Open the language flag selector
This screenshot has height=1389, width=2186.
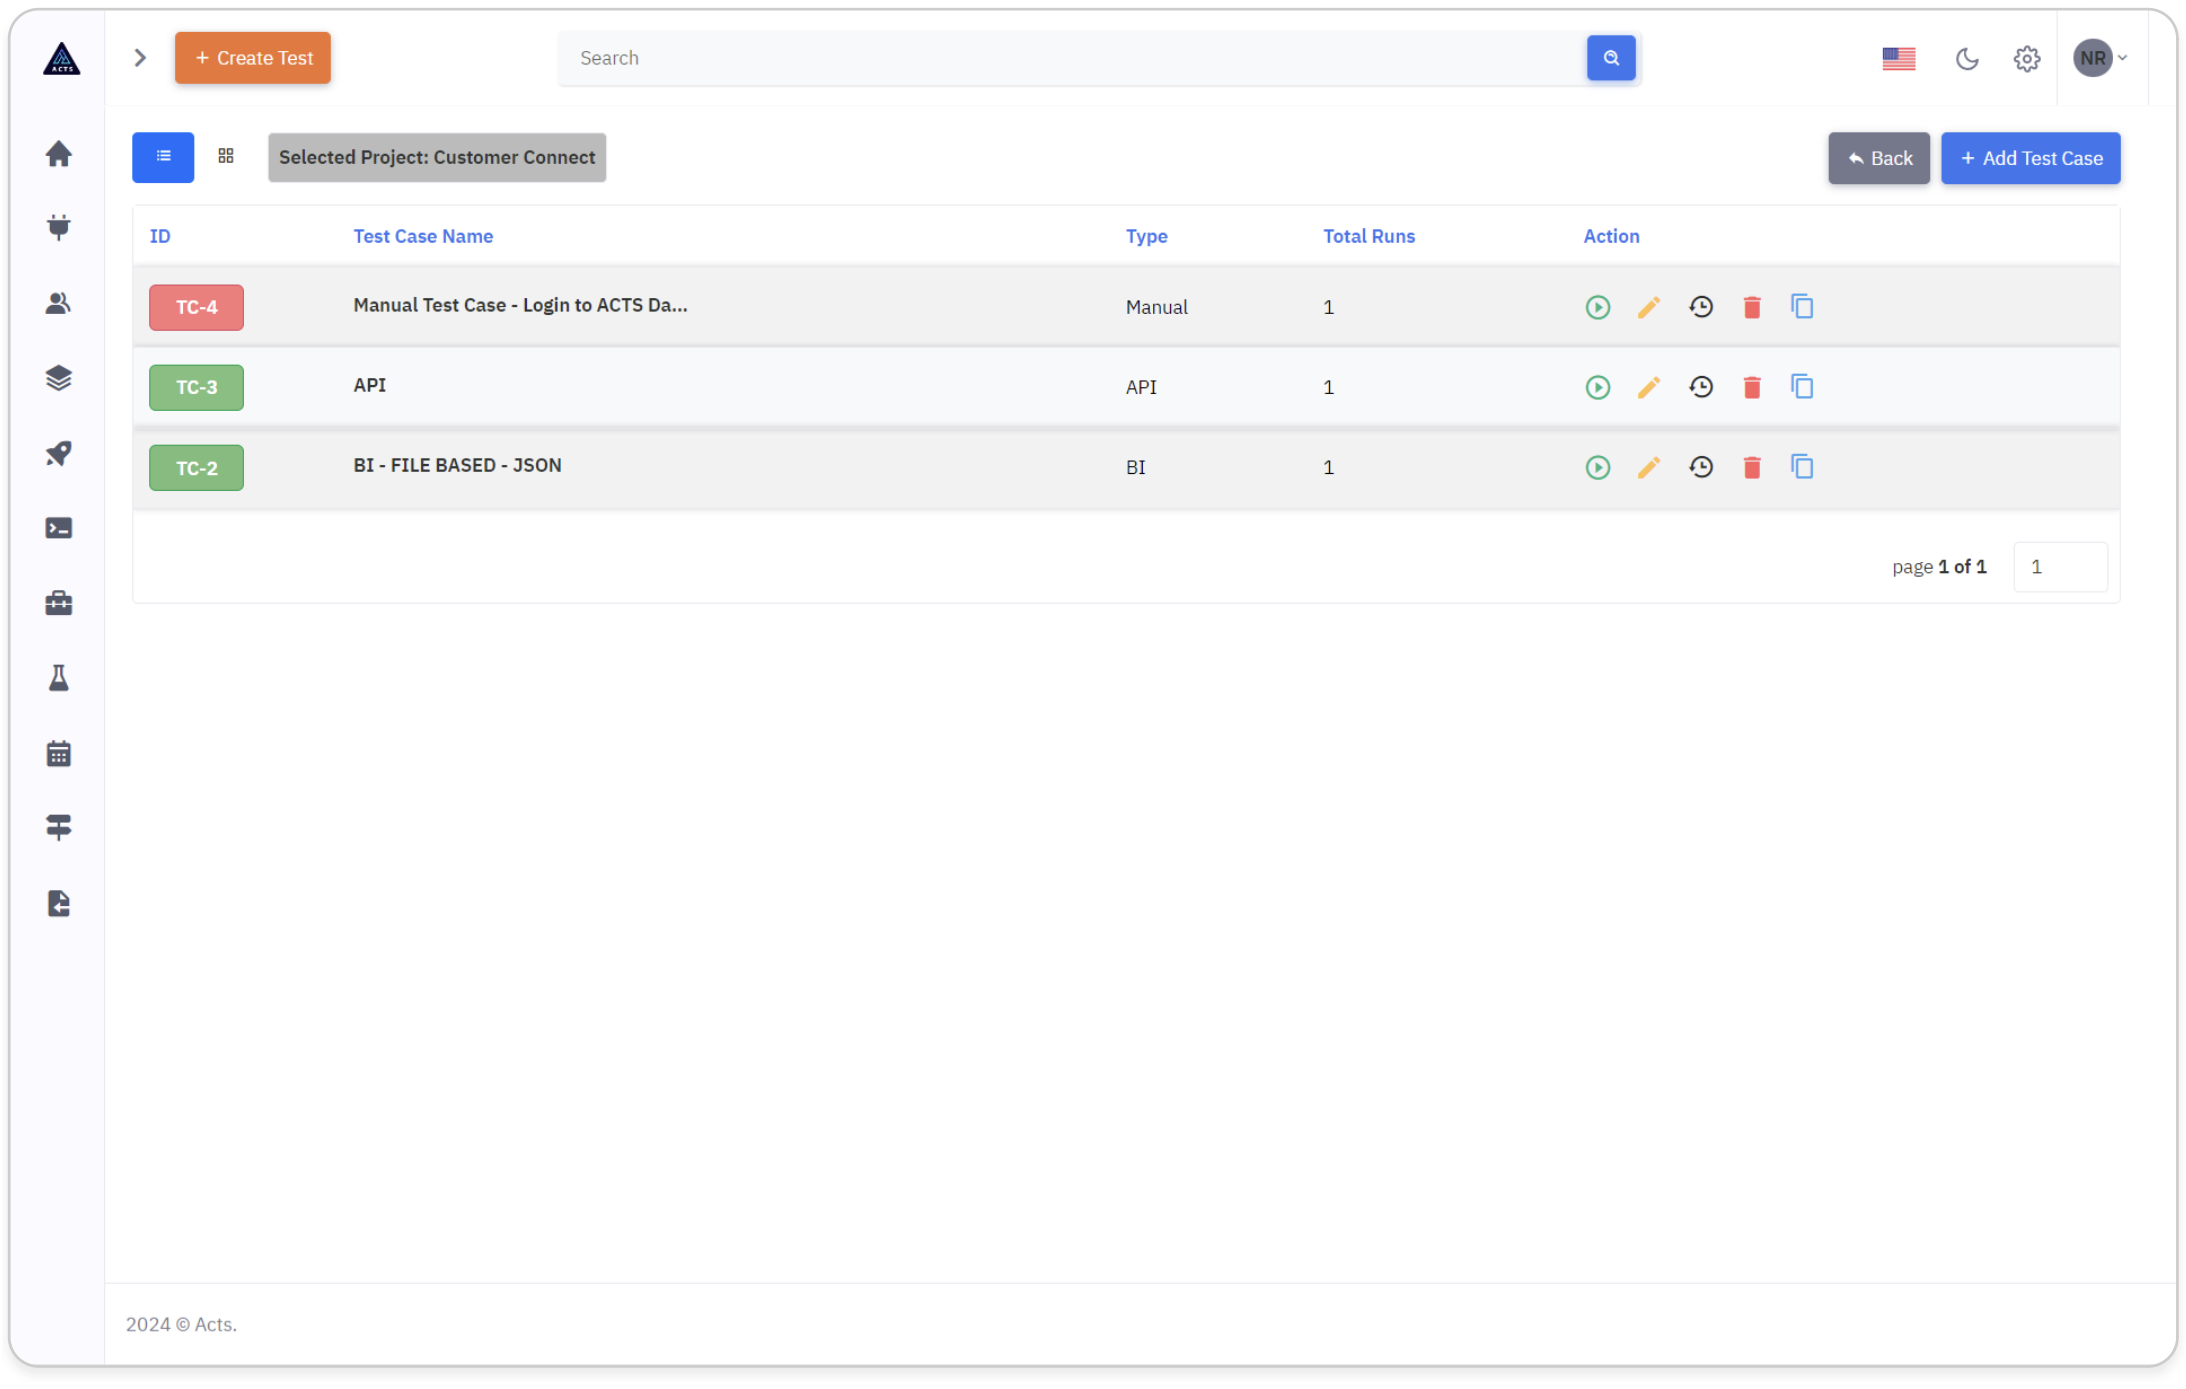pos(1898,58)
